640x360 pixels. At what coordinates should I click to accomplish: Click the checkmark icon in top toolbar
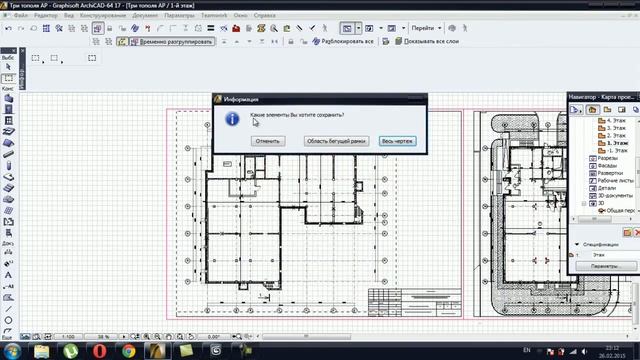[312, 29]
